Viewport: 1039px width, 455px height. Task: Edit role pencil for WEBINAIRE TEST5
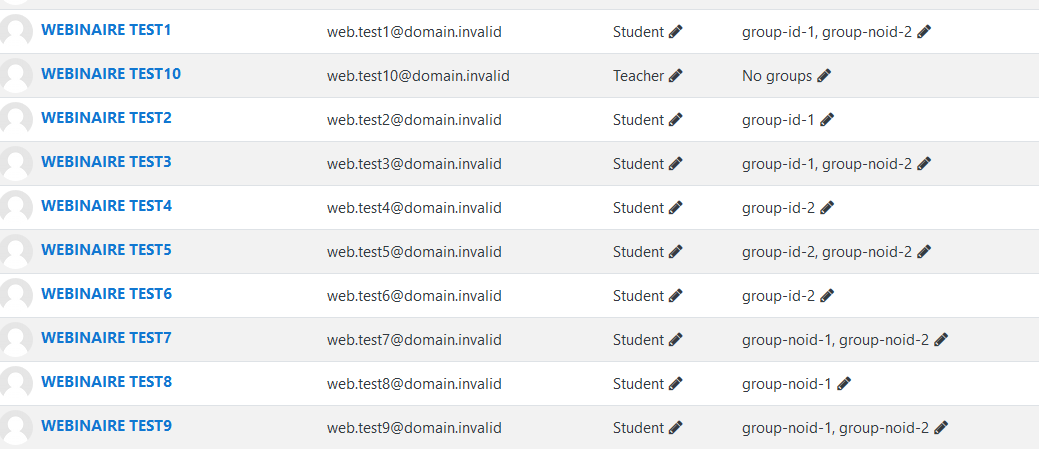pos(675,252)
